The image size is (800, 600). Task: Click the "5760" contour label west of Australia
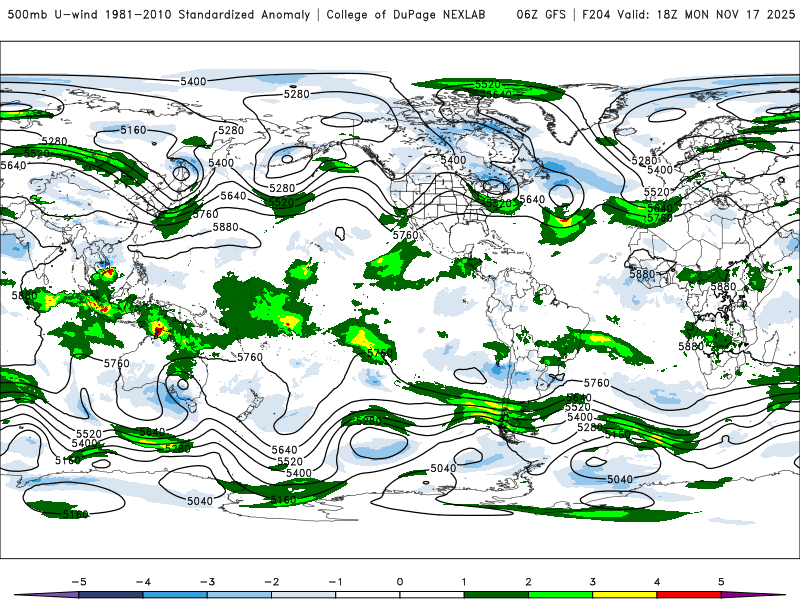pos(117,363)
